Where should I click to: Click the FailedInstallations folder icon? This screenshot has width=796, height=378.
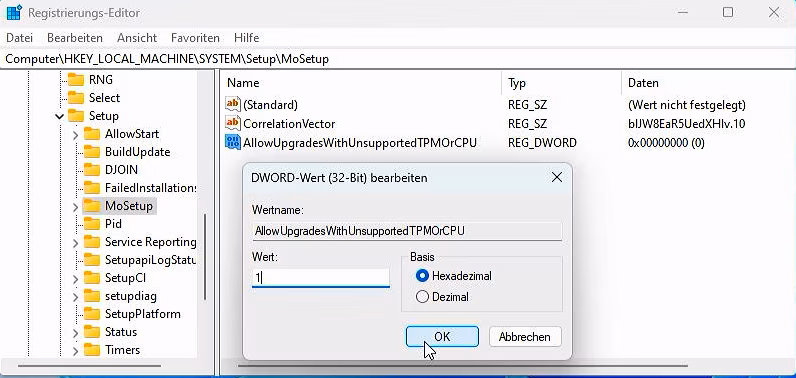coord(92,188)
